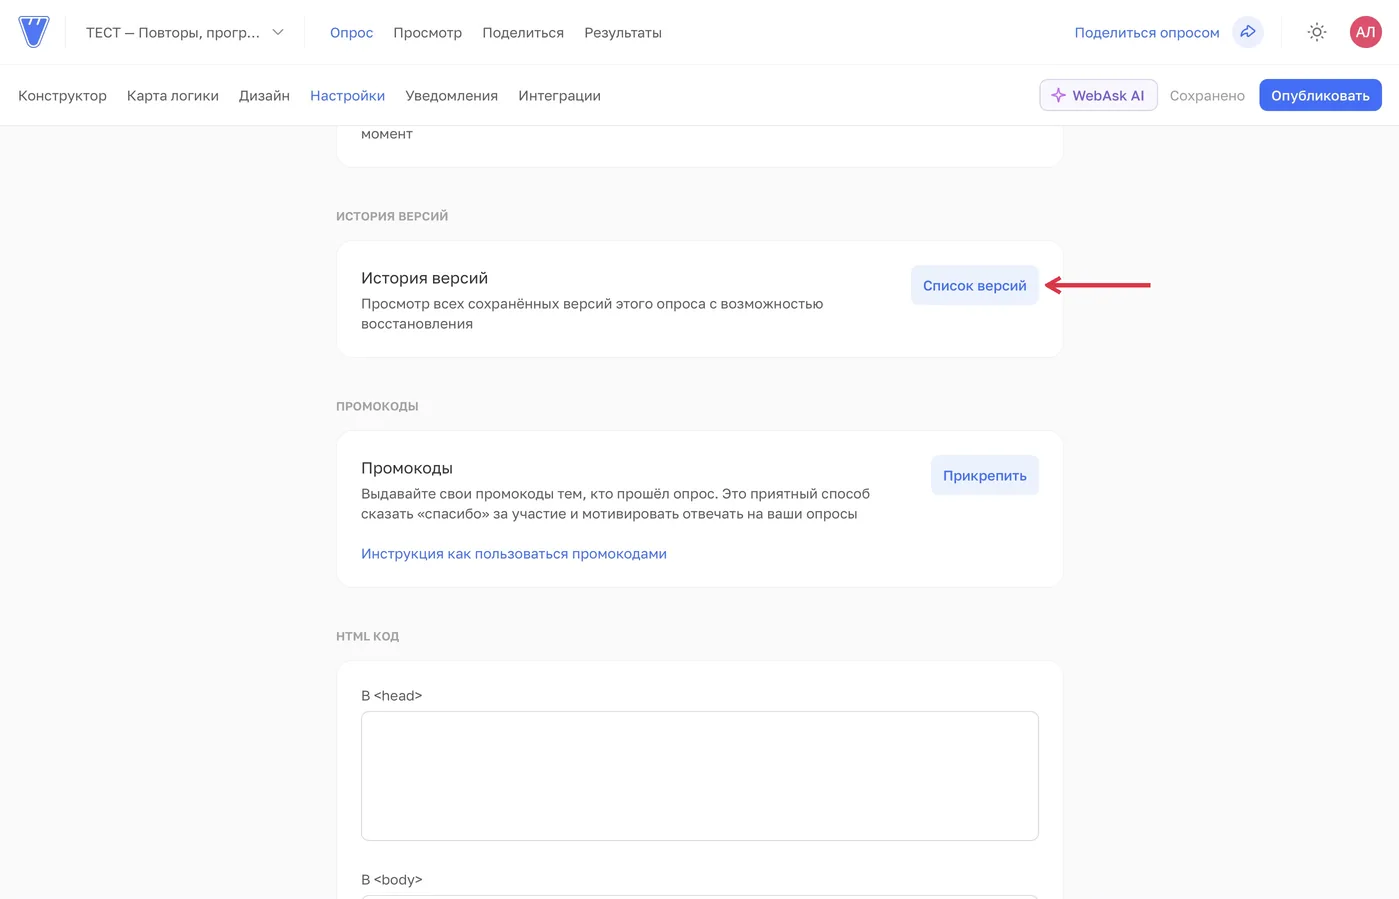Screen dimensions: 1399x899
Task: Click the Сохранено status text
Action: 1207,96
